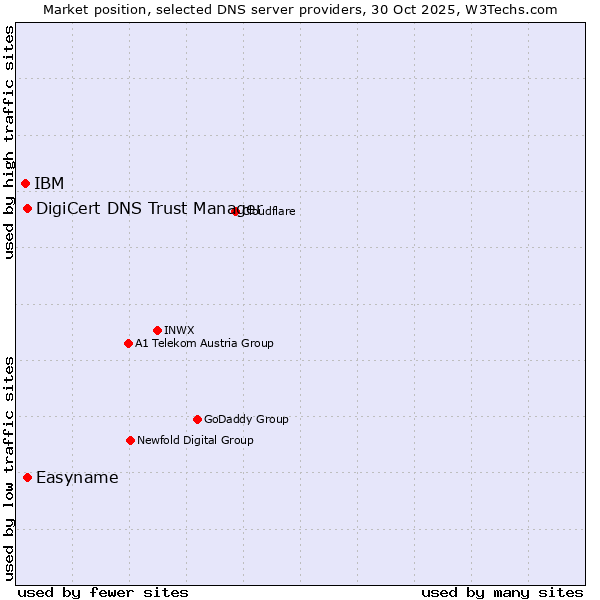Image resolution: width=600 pixels, height=600 pixels.
Task: Select the Cloudflare red diamond marker
Action: (236, 211)
